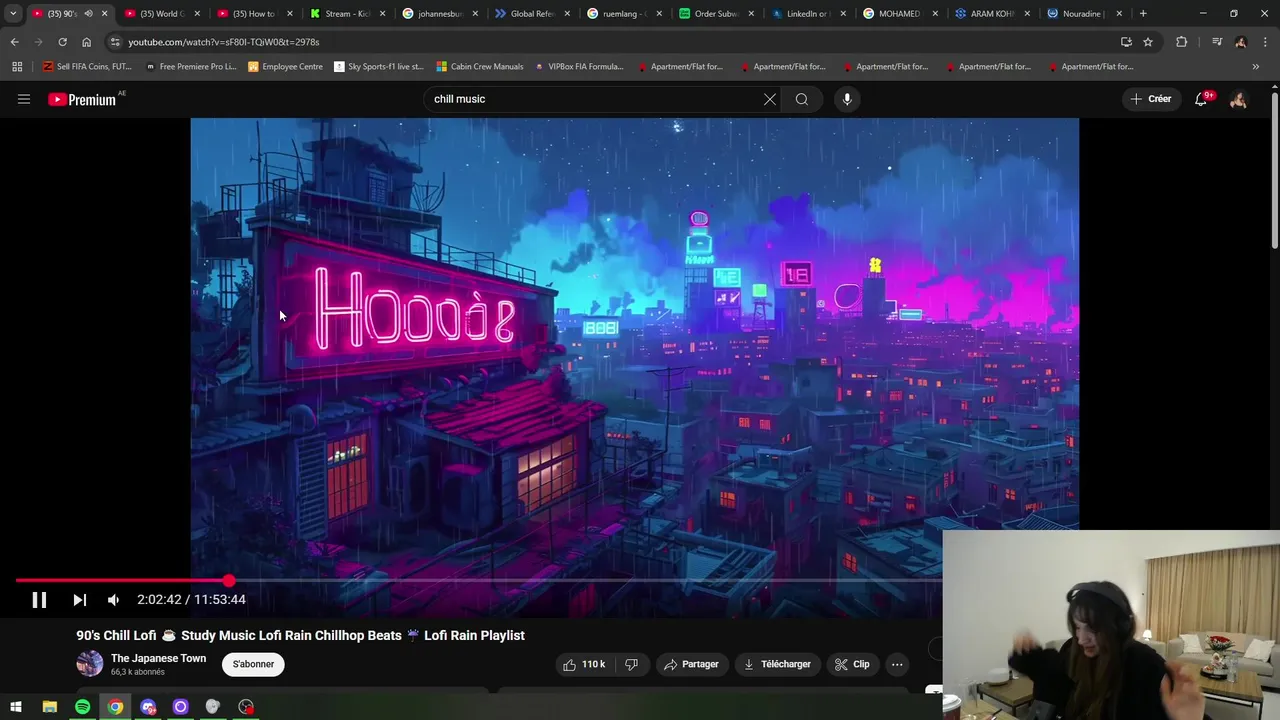This screenshot has width=1280, height=720.
Task: Skip to the next video
Action: pyautogui.click(x=79, y=600)
